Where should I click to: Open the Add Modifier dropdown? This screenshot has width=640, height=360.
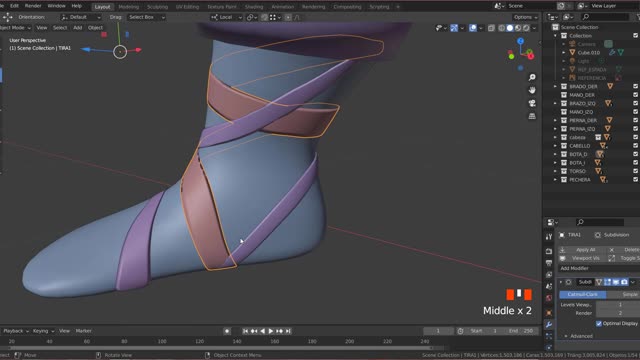(x=598, y=268)
